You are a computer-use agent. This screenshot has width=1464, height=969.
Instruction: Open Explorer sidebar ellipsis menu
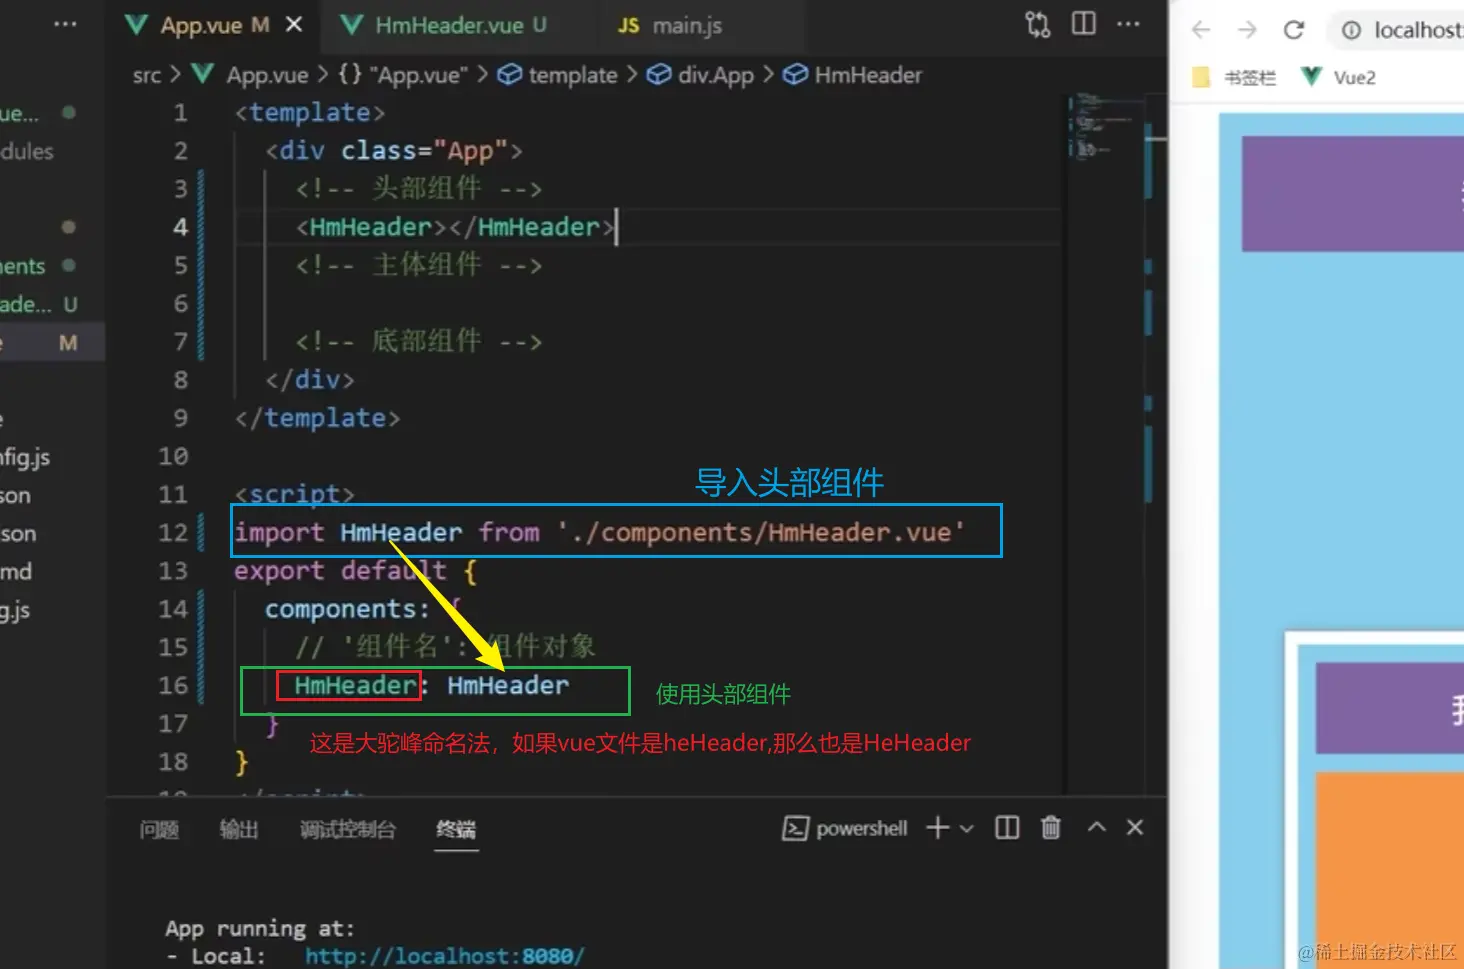[x=65, y=23]
